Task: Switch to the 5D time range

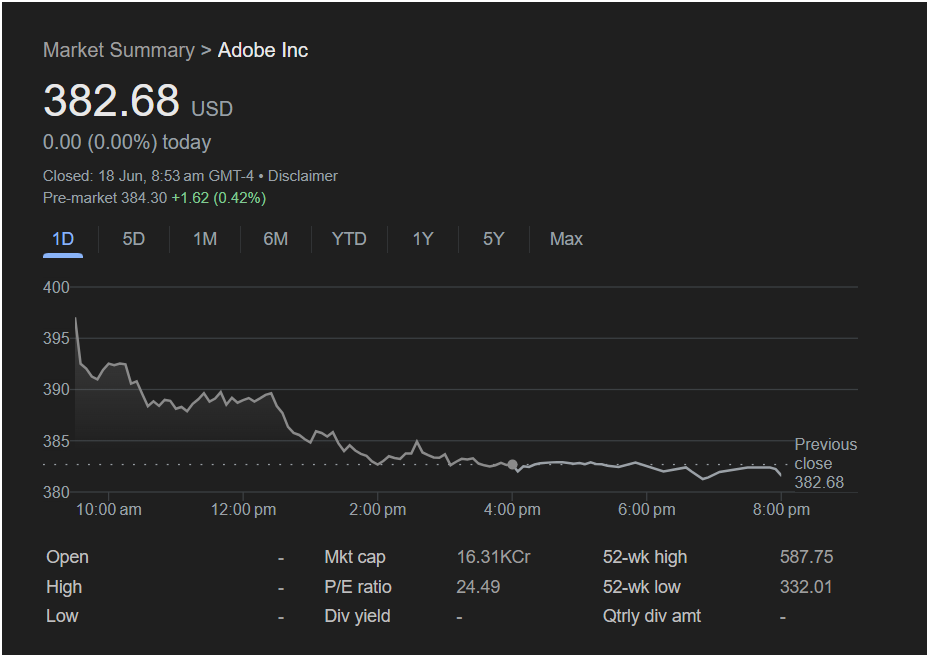Action: coord(133,239)
